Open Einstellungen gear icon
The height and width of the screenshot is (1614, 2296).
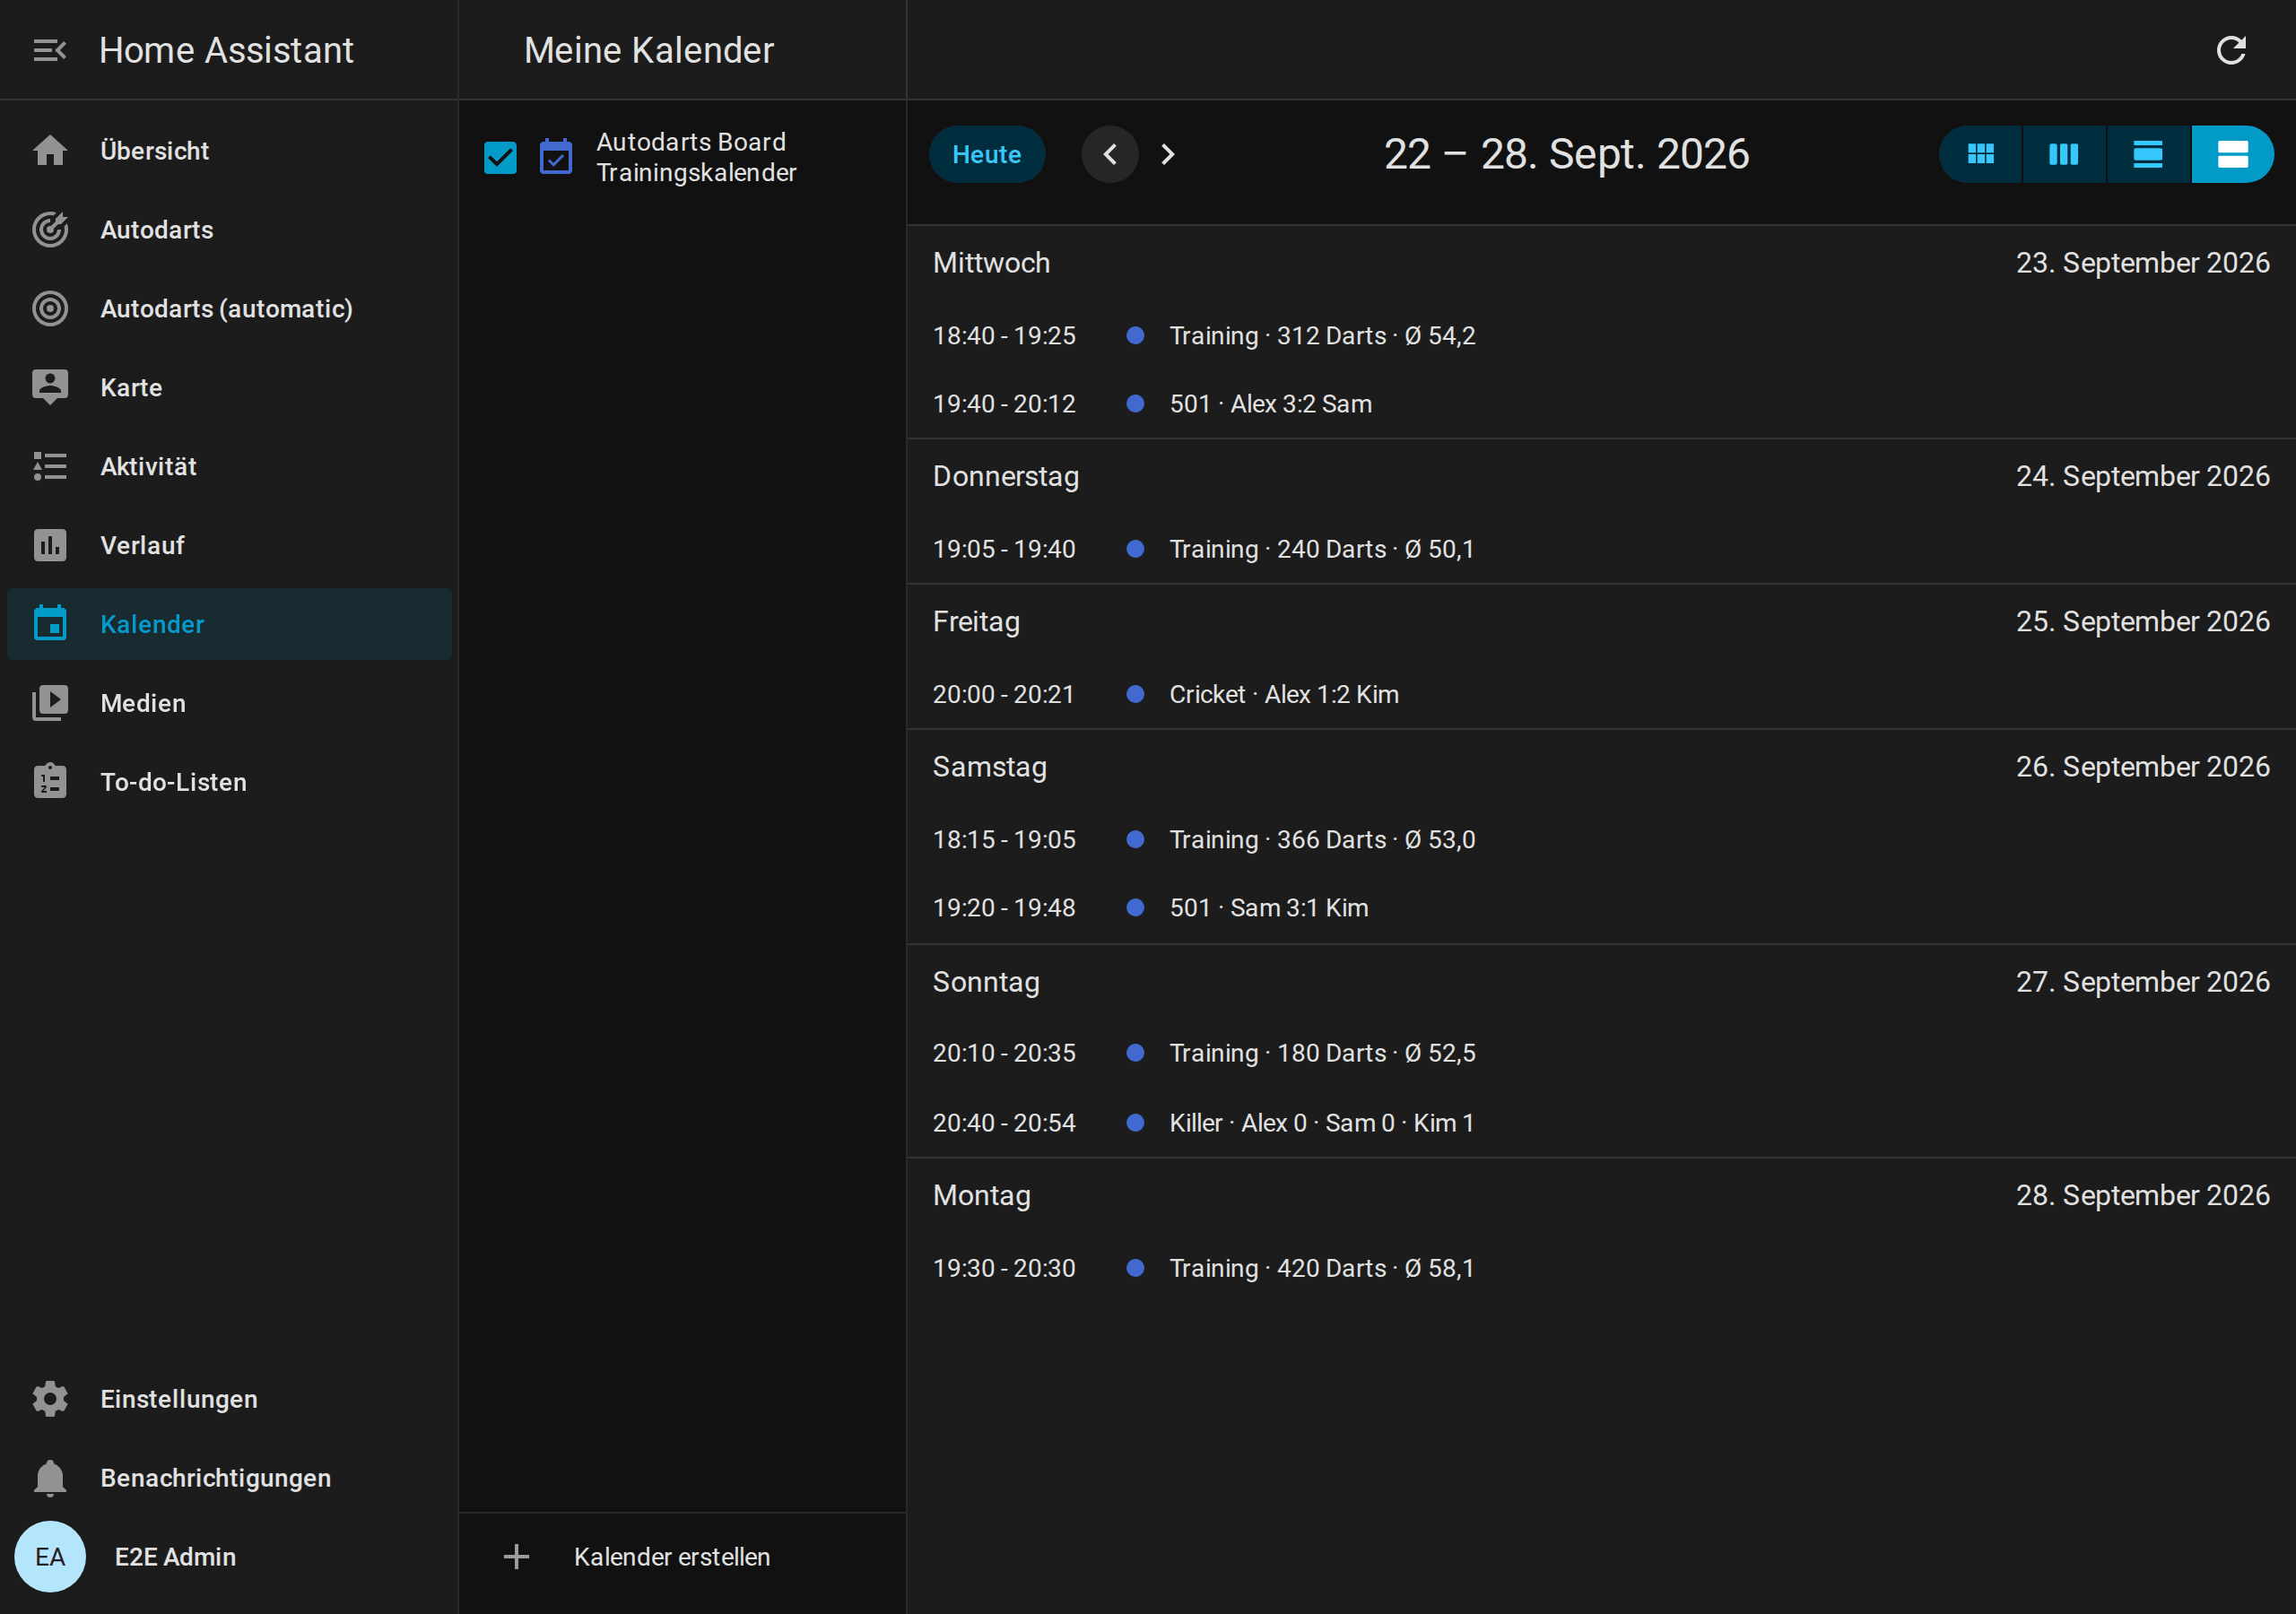click(x=50, y=1399)
